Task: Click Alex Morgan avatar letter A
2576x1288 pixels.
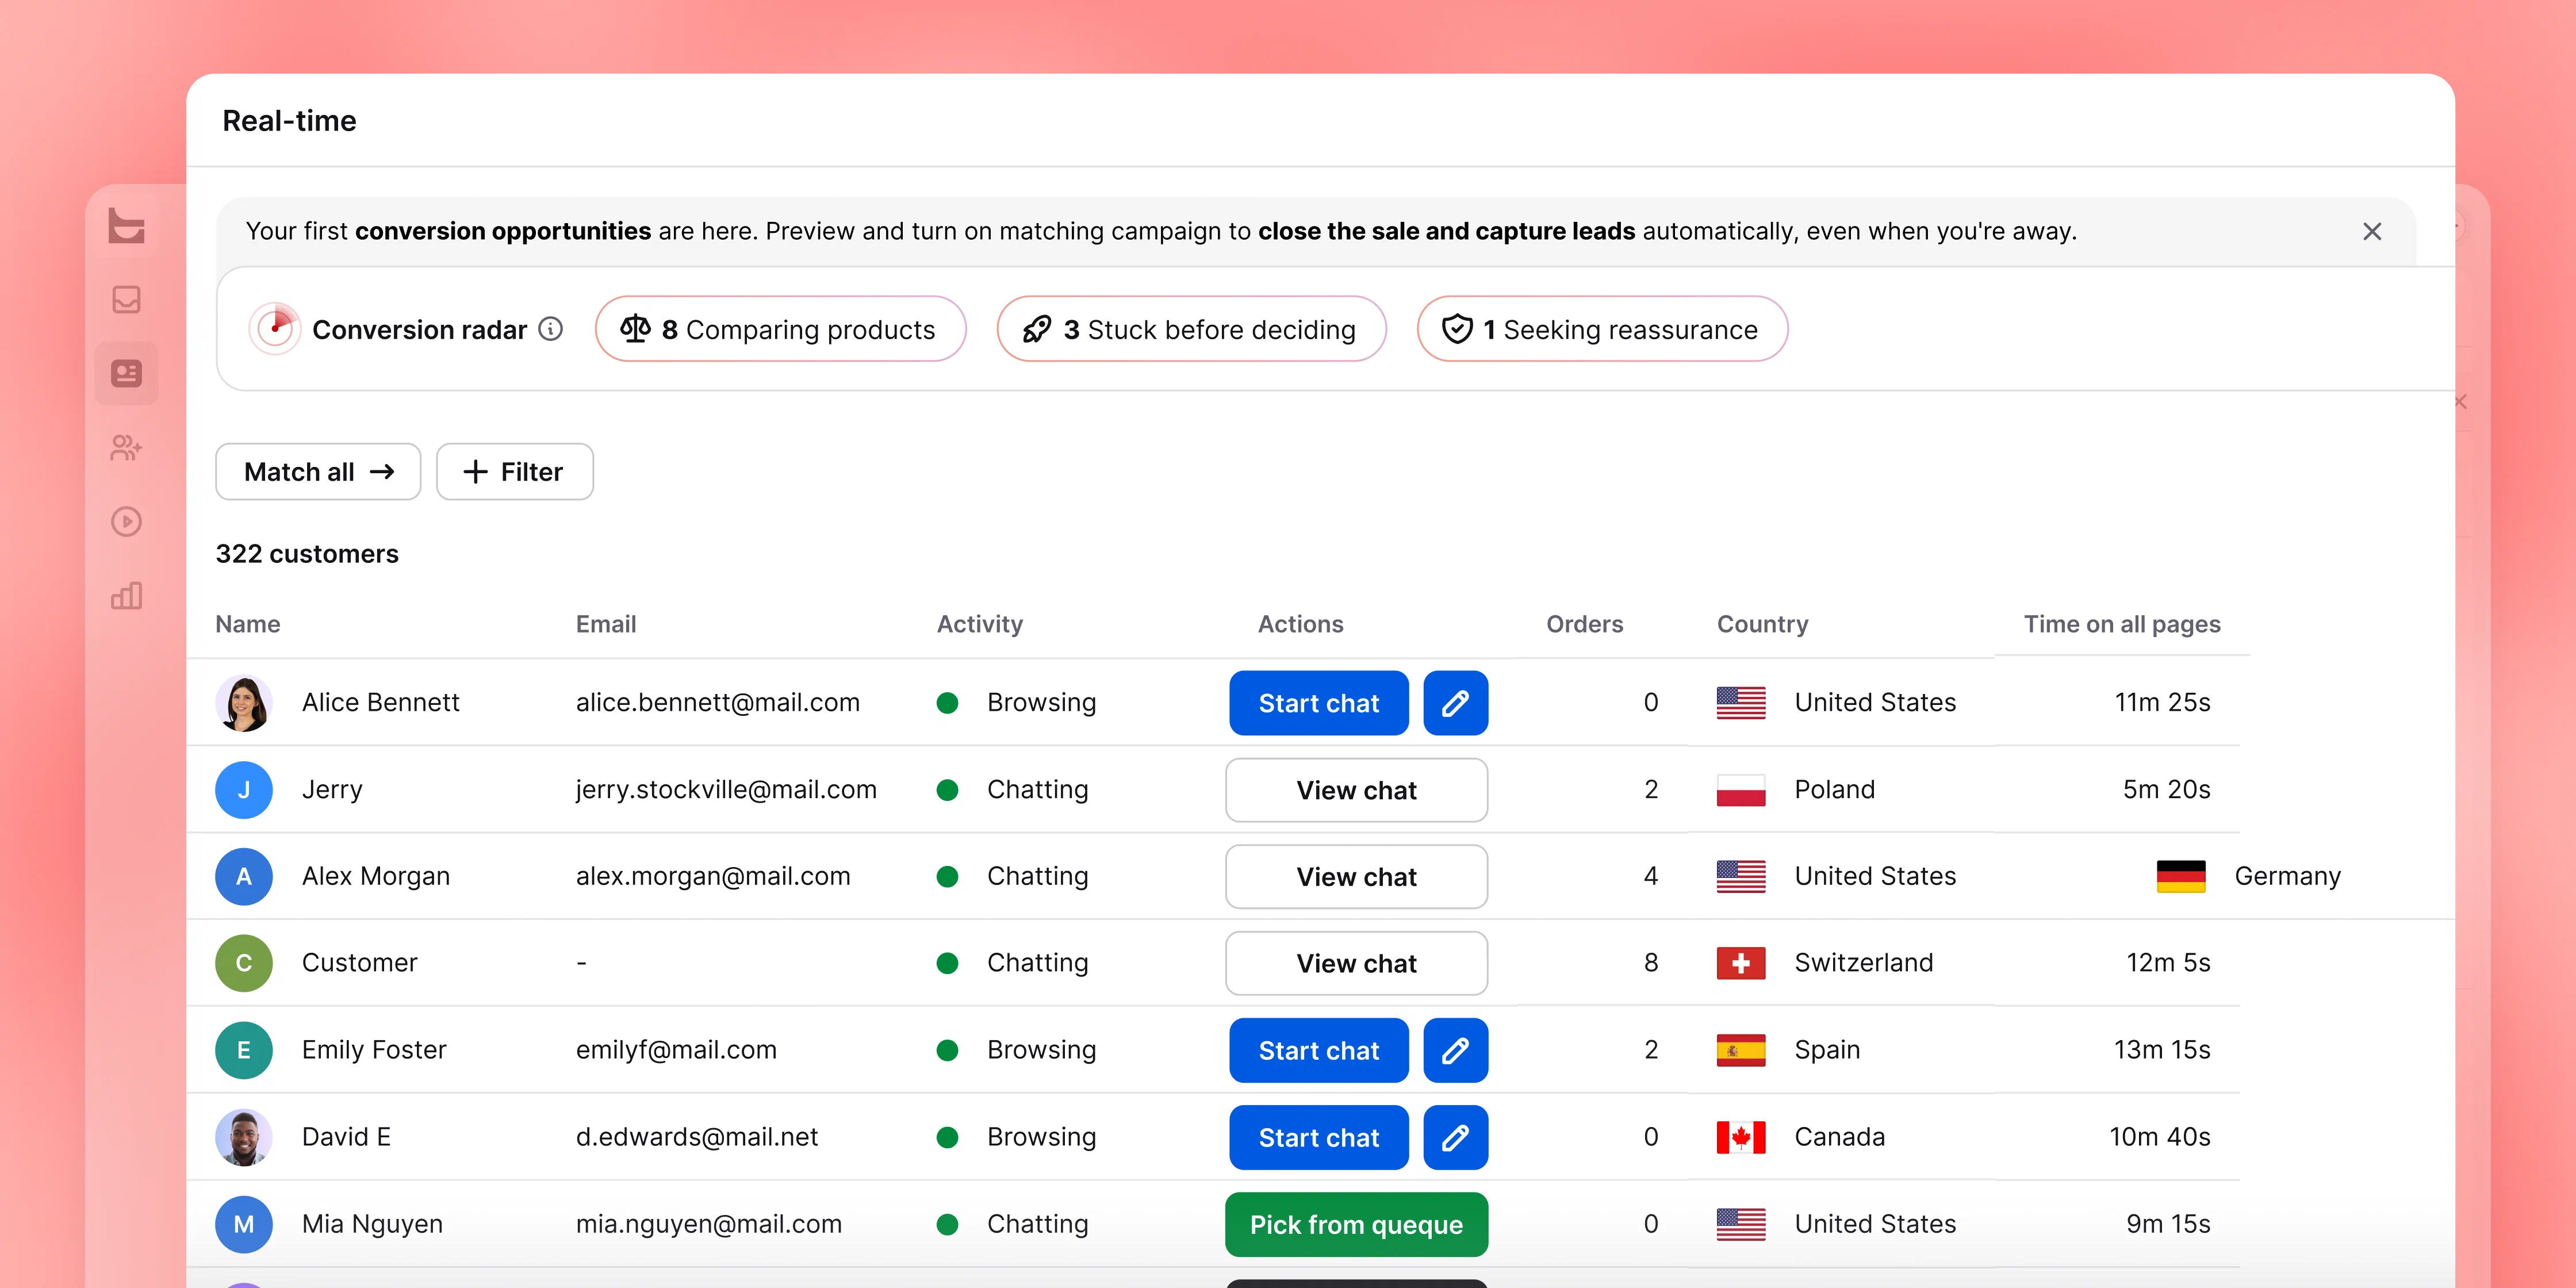Action: point(244,877)
